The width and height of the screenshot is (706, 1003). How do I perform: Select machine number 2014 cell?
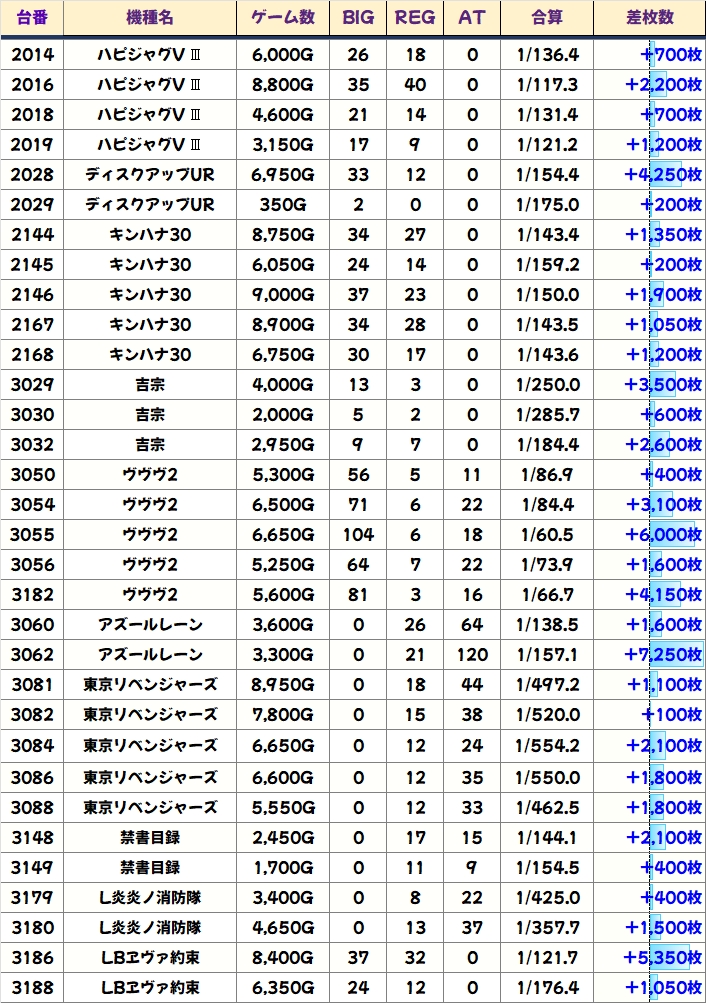pyautogui.click(x=33, y=54)
